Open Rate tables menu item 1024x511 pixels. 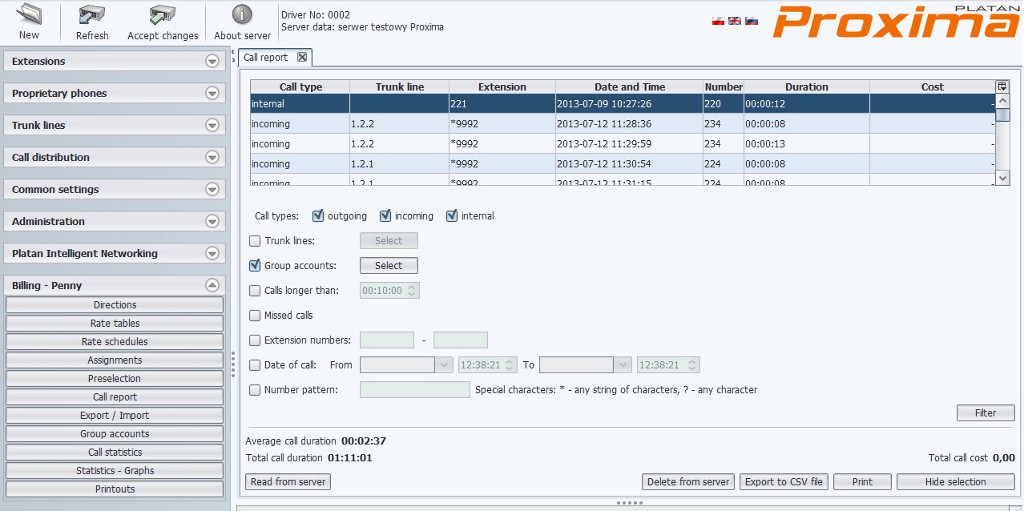coord(115,323)
